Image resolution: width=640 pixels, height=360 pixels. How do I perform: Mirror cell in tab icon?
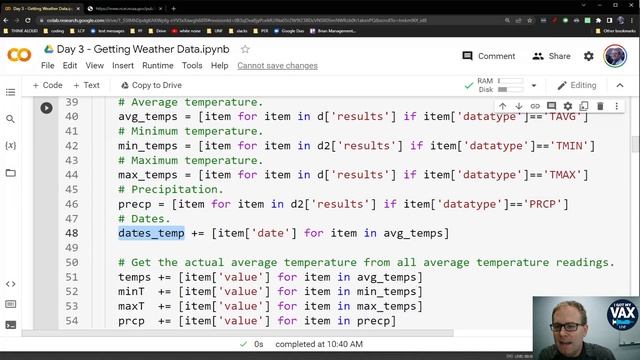click(x=584, y=106)
